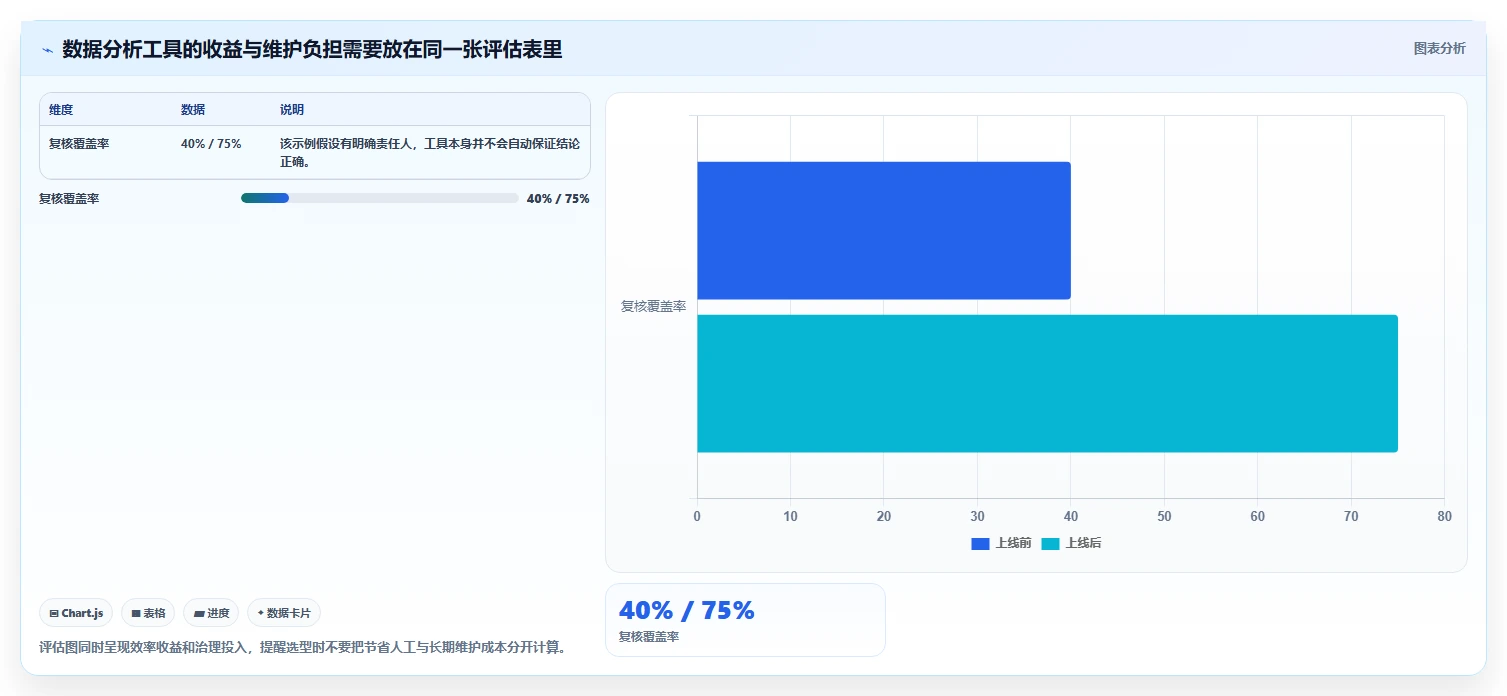The height and width of the screenshot is (696, 1507).
Task: Click the 复核覆盖率 caption in data card
Action: (x=648, y=637)
